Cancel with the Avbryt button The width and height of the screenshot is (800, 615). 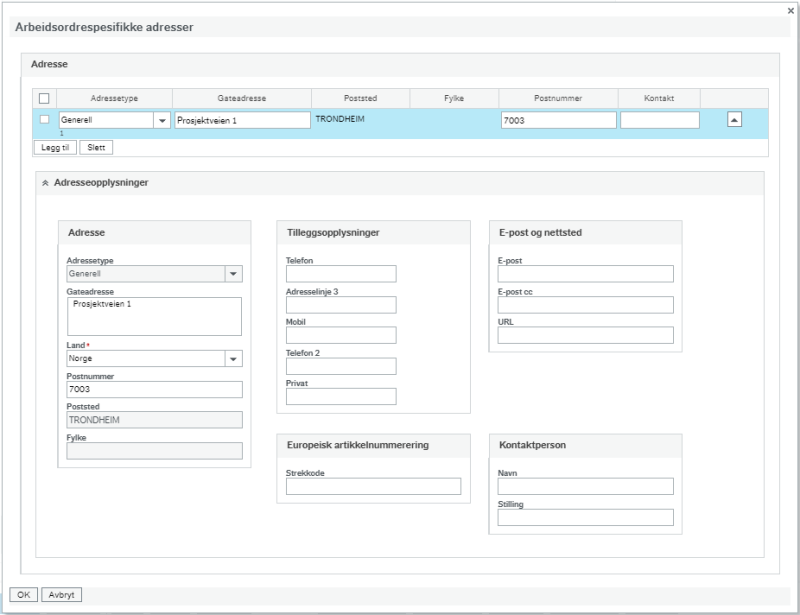pos(61,595)
